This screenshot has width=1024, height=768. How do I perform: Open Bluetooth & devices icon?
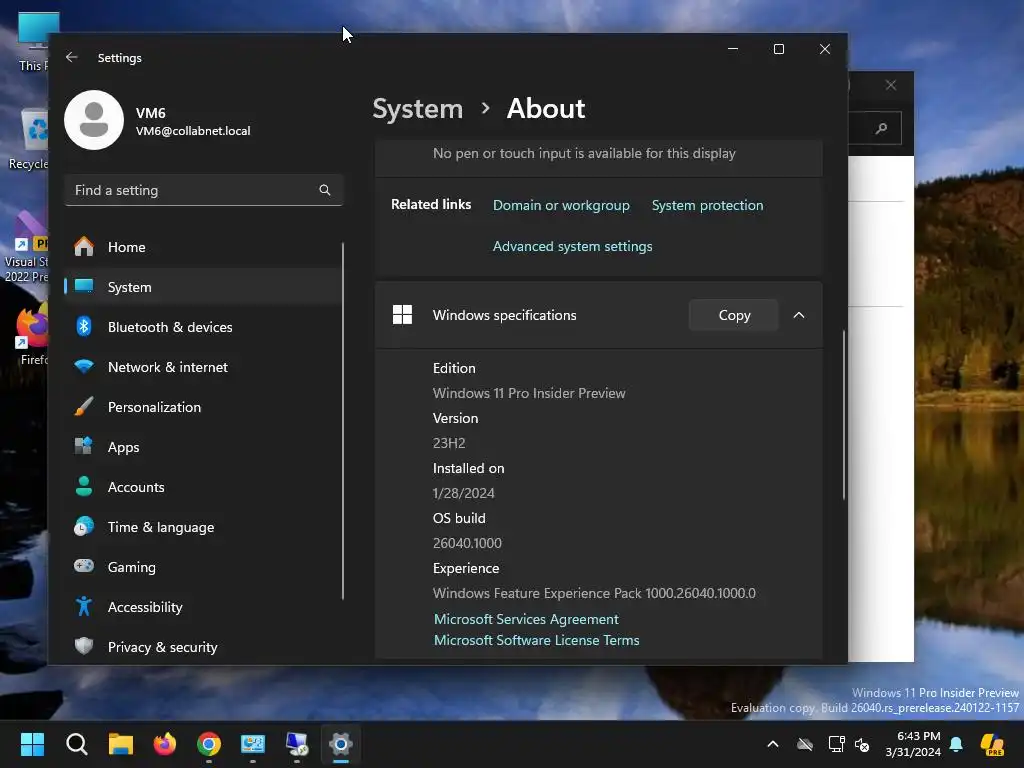pyautogui.click(x=84, y=327)
